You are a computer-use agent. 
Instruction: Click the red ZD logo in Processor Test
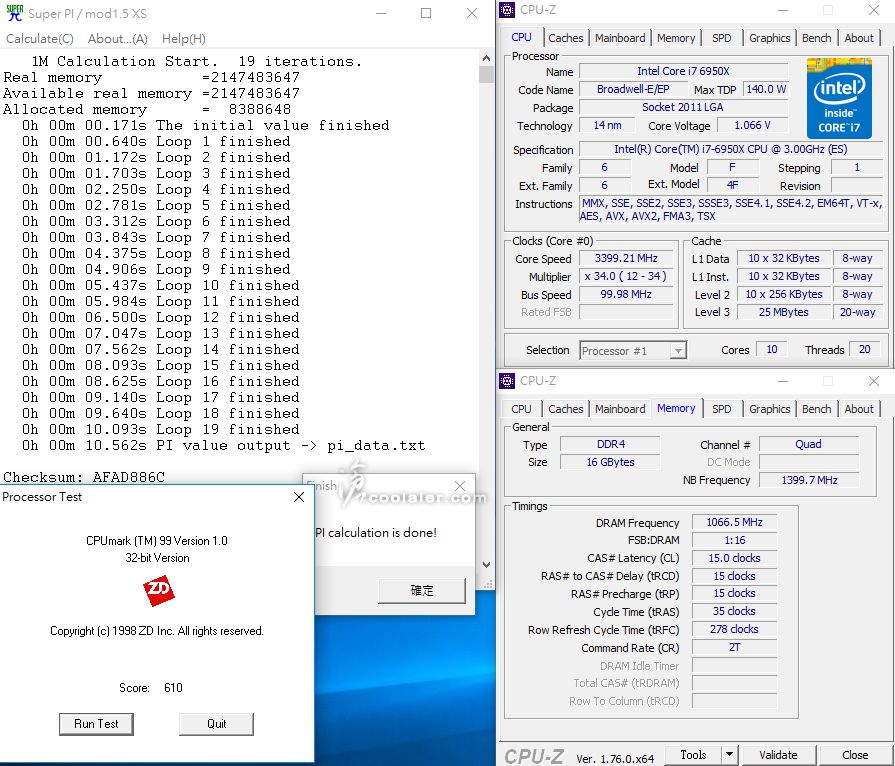(159, 591)
